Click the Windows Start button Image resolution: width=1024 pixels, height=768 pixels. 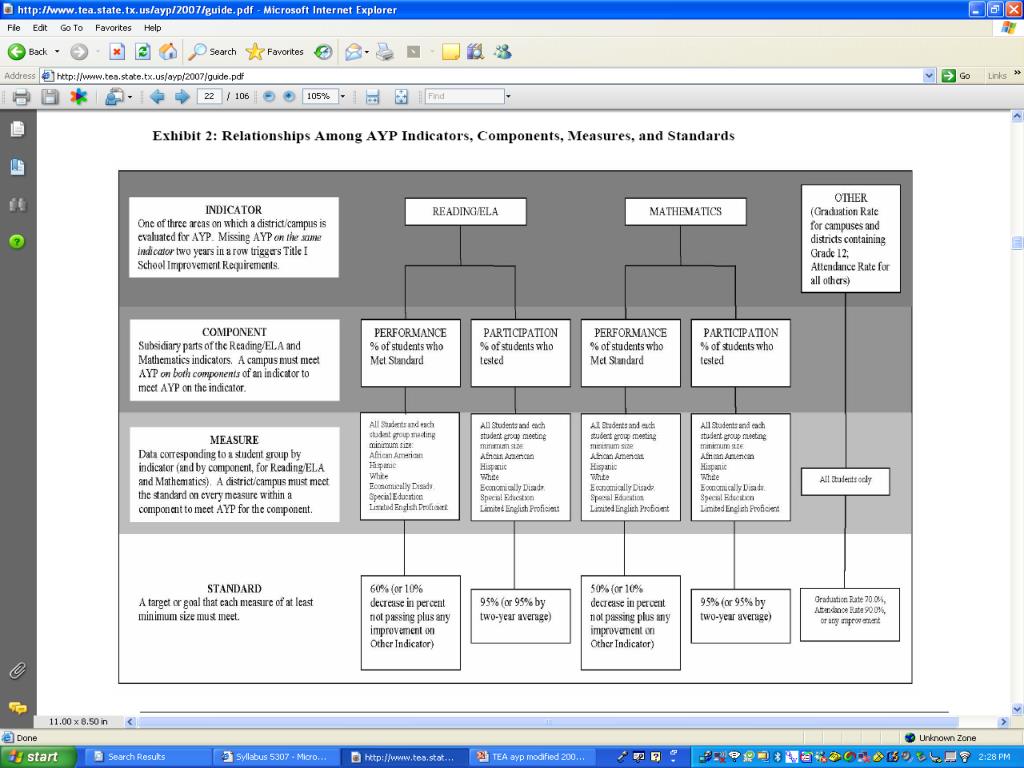(x=37, y=757)
